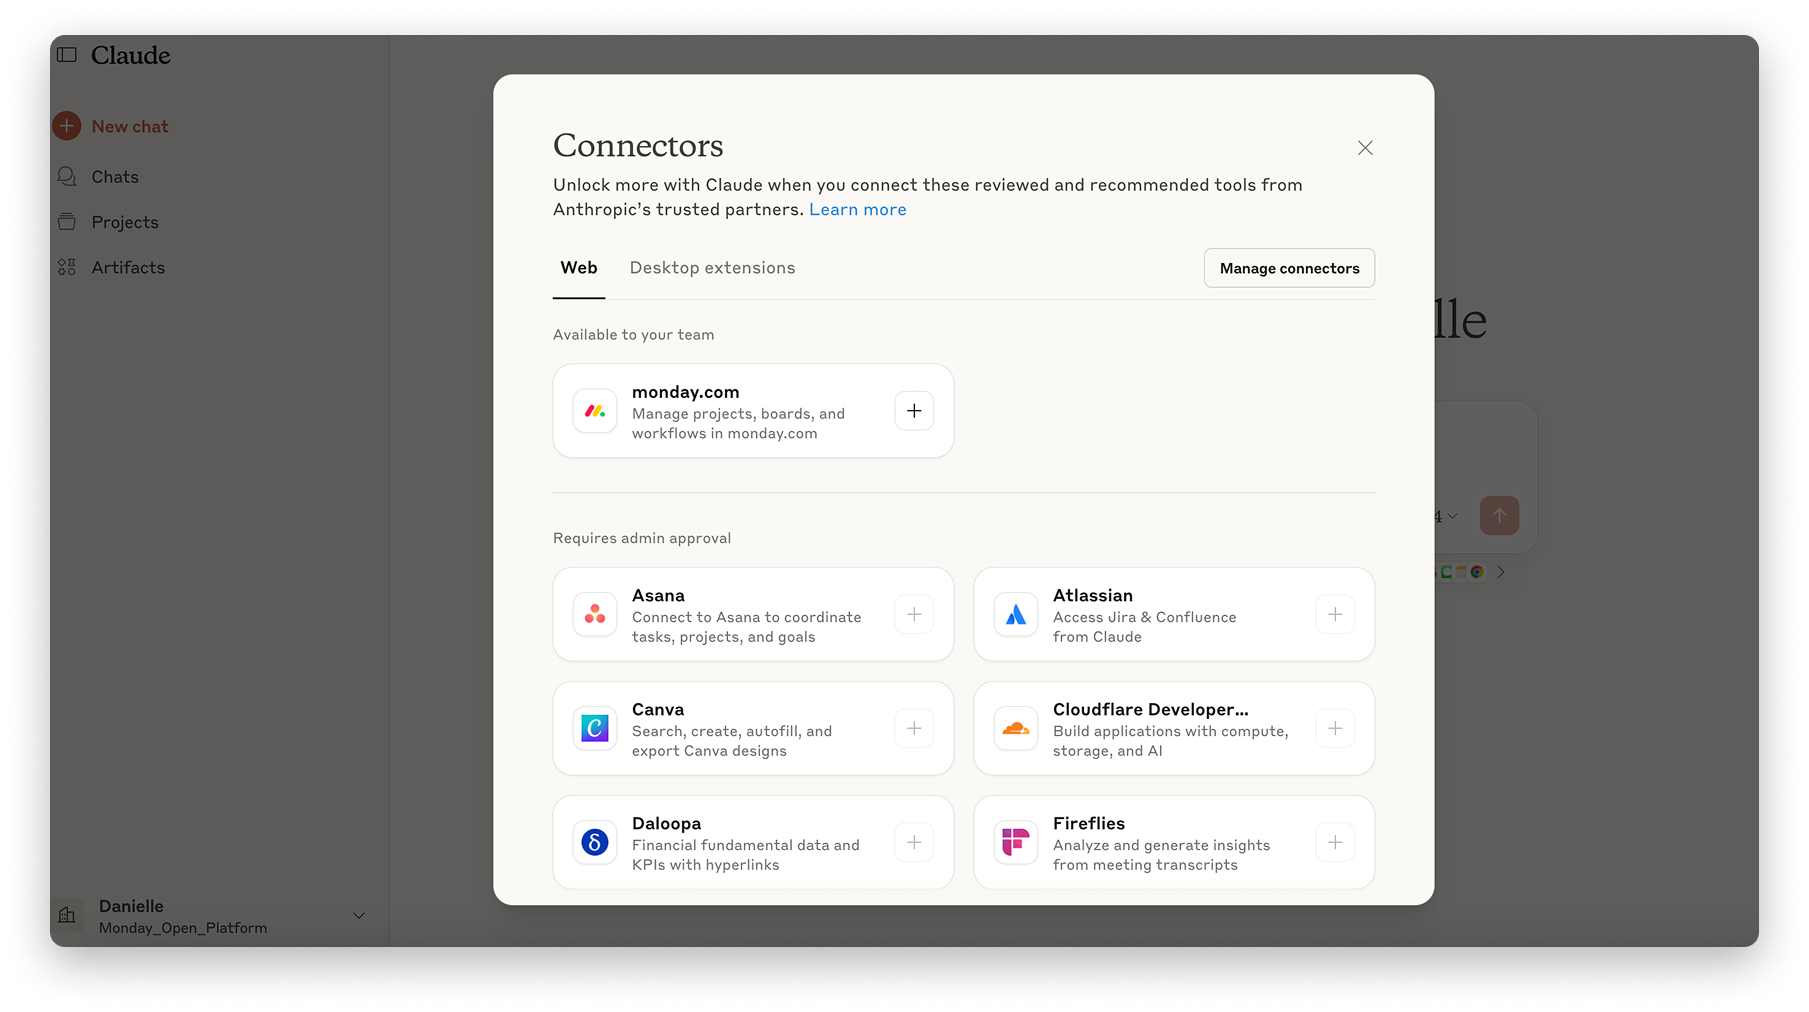Click the Manage connectors button
The height and width of the screenshot is (1012, 1809).
[x=1289, y=268]
